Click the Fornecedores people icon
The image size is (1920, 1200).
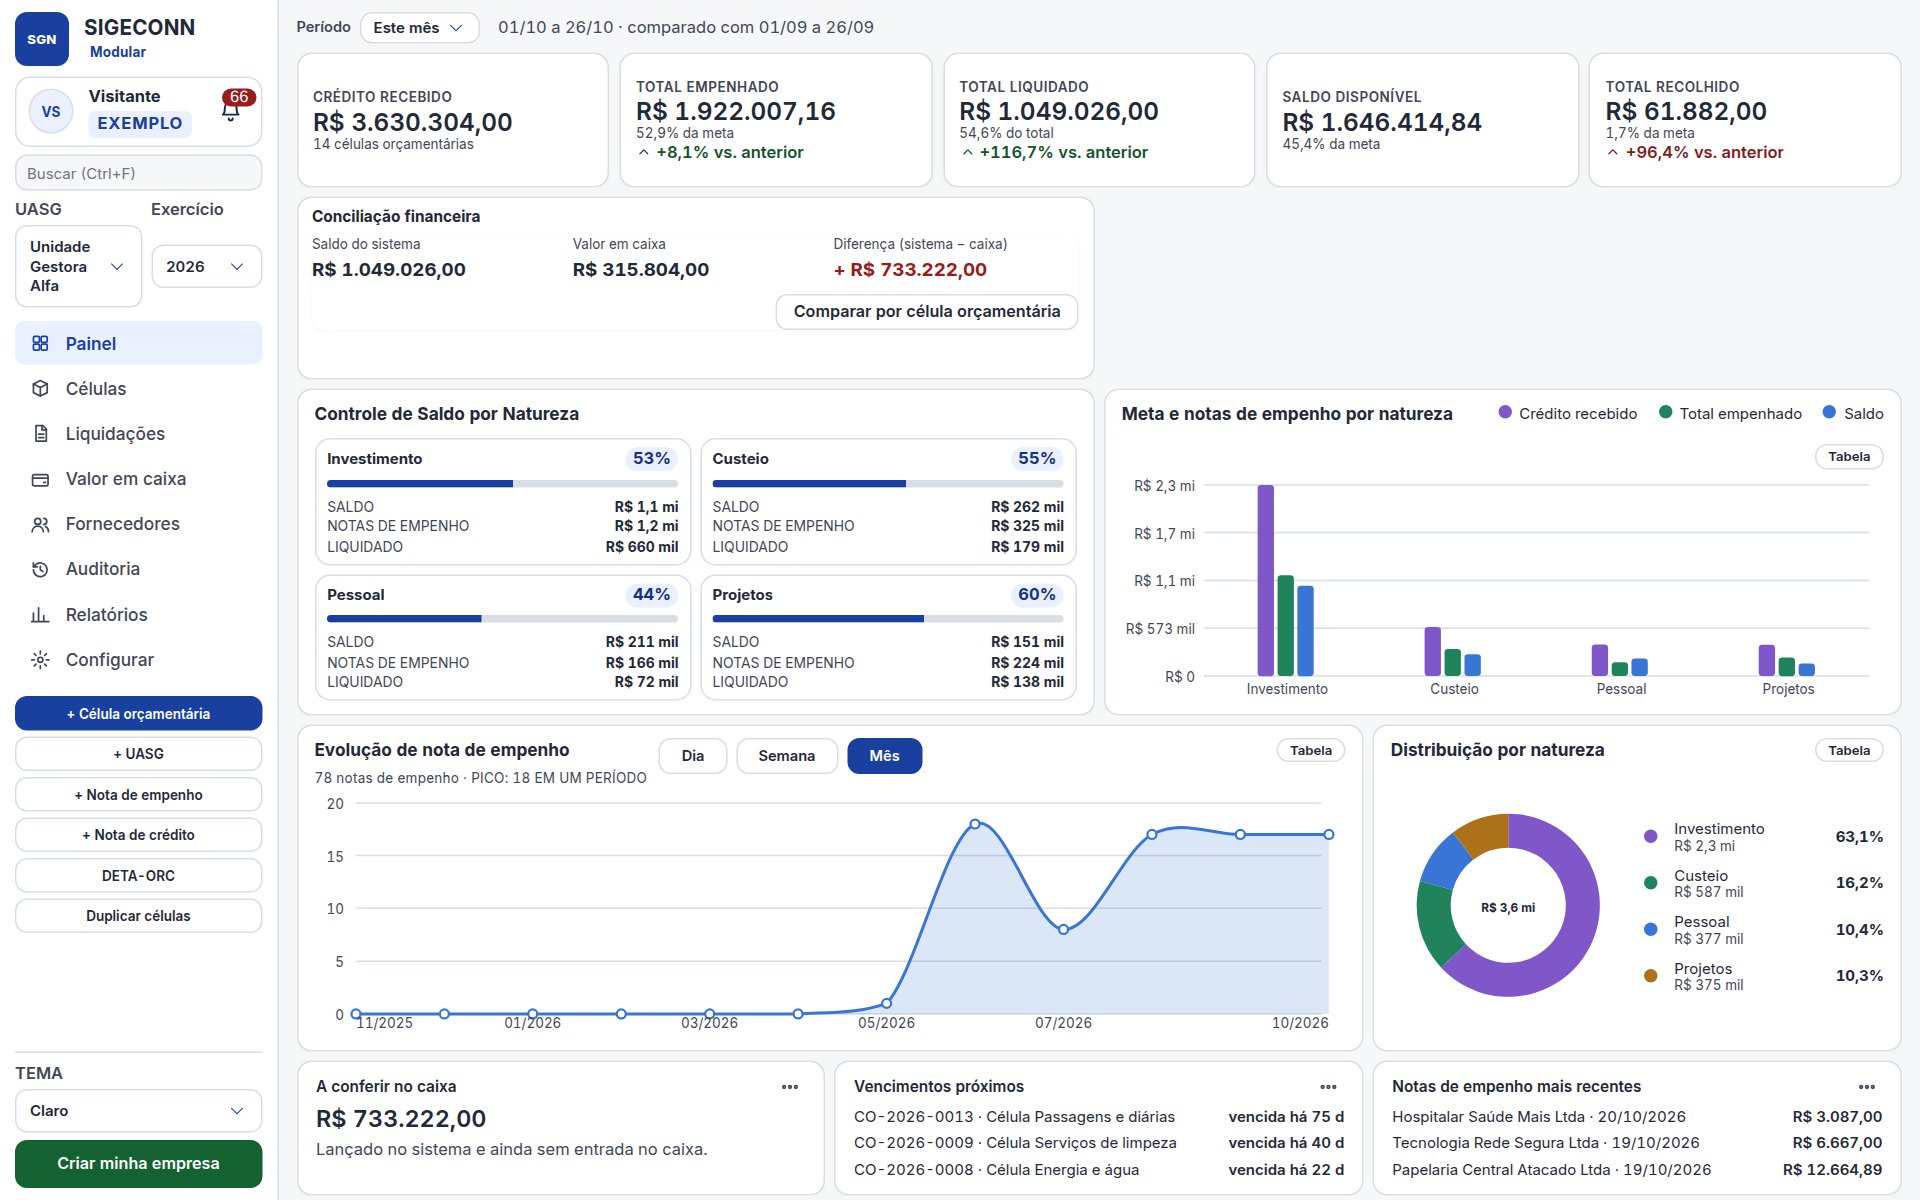[x=40, y=524]
